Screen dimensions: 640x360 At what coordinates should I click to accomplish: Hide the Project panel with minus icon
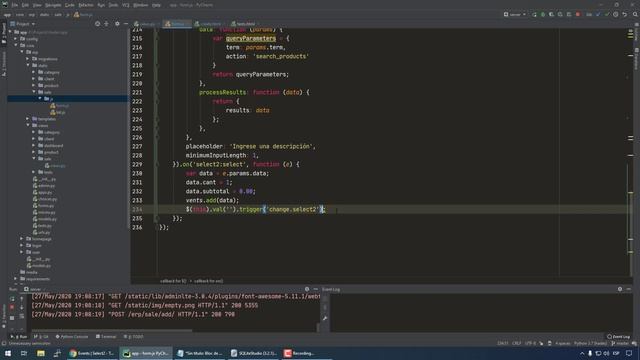126,24
